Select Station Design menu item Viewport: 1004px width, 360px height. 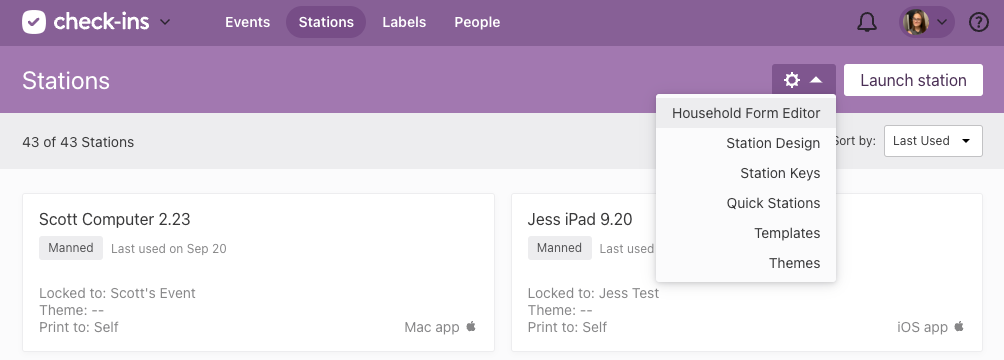pyautogui.click(x=746, y=143)
